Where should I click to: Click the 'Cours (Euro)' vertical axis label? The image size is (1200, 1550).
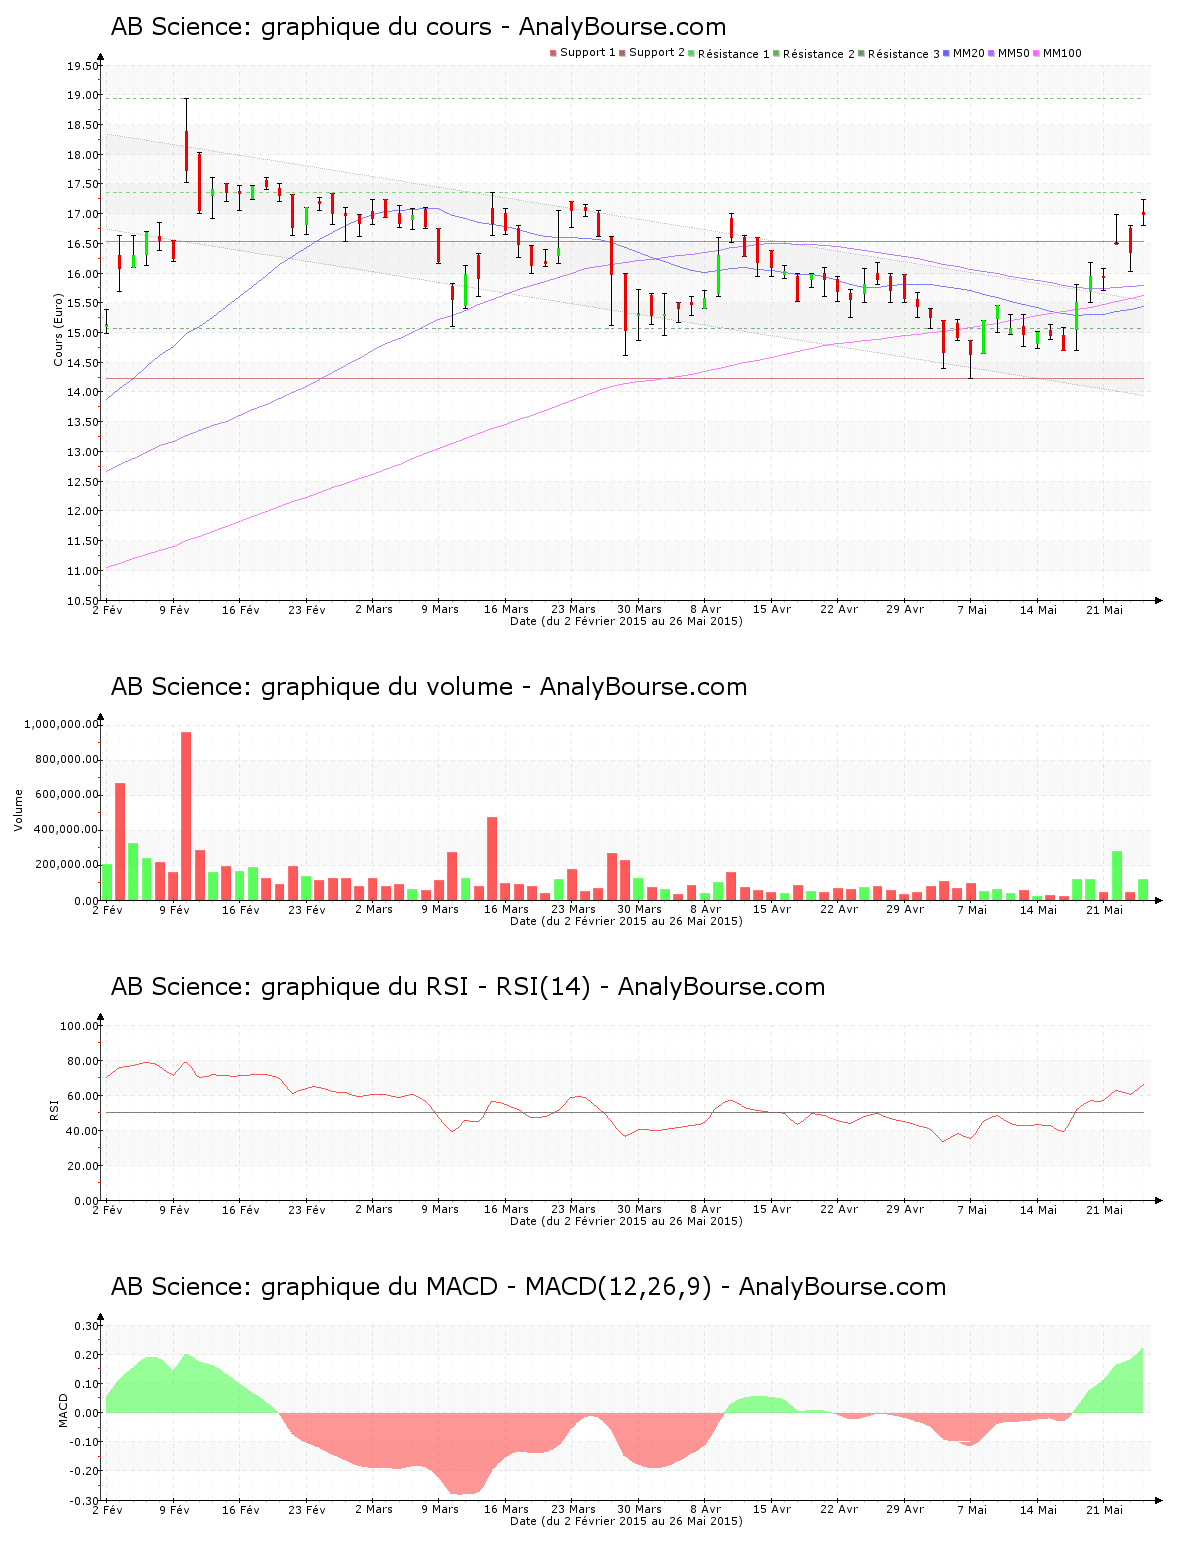pyautogui.click(x=58, y=330)
